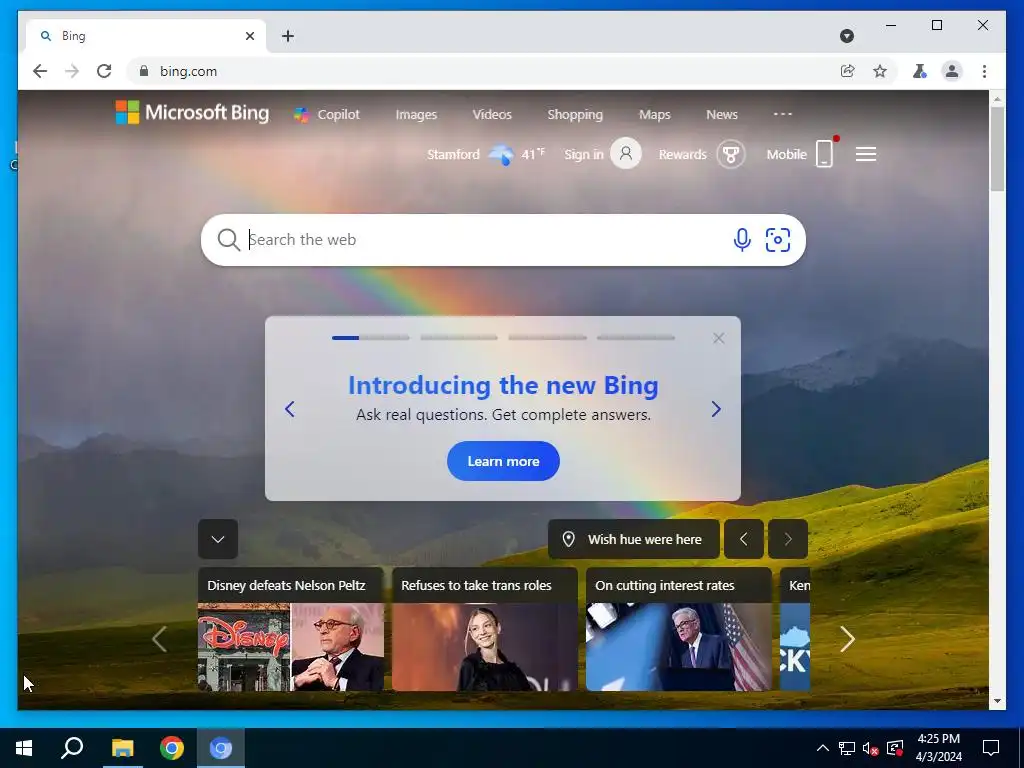Move the news carousel to the previous stories

pyautogui.click(x=159, y=639)
